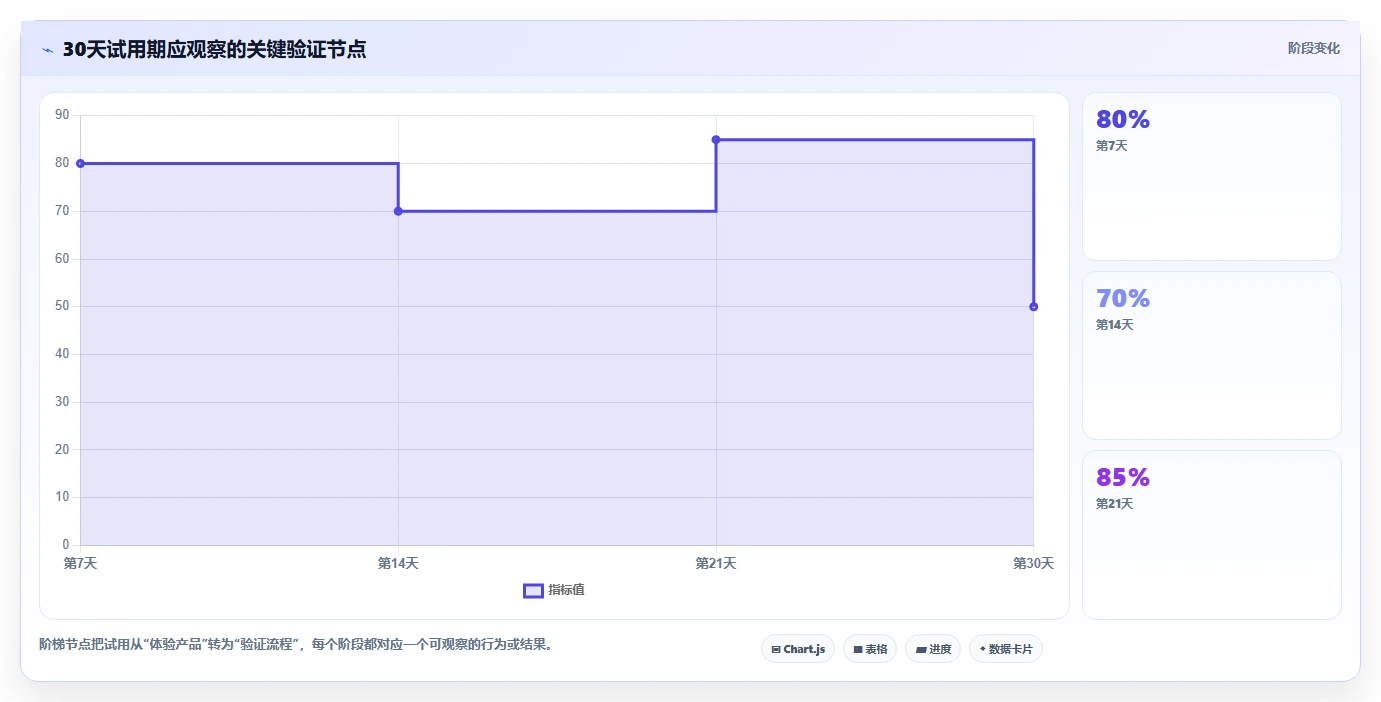
Task: Toggle the 指标值 legend swatch
Action: (533, 590)
